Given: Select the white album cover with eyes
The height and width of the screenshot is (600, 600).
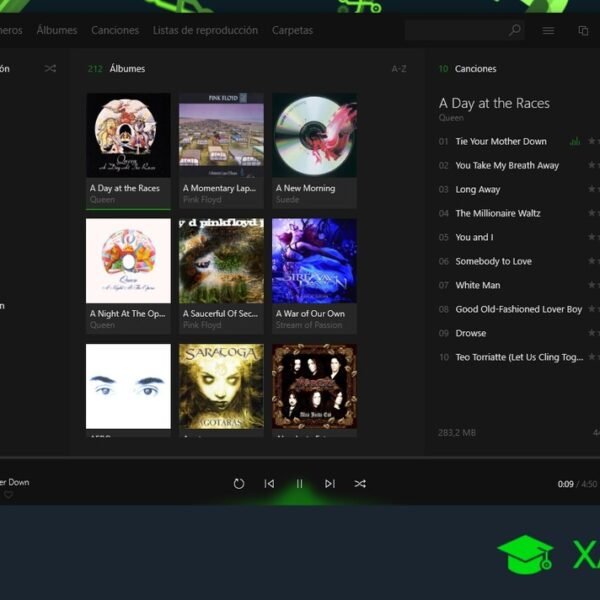Looking at the screenshot, I should tap(128, 386).
